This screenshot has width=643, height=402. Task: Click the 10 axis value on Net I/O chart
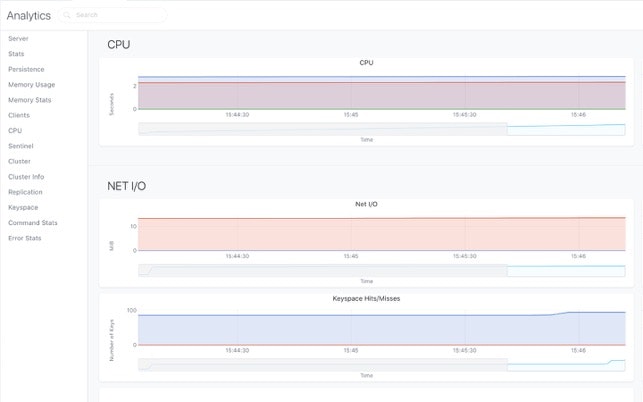click(133, 226)
